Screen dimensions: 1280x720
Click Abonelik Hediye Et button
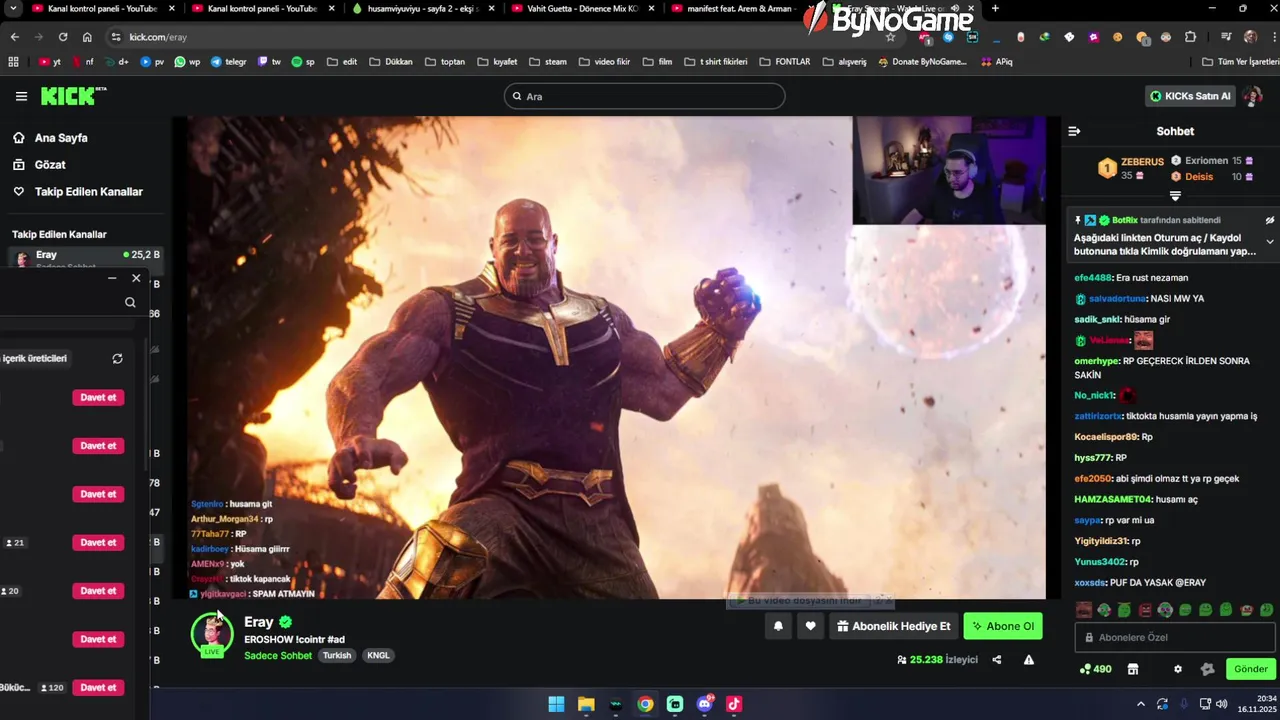click(x=894, y=626)
